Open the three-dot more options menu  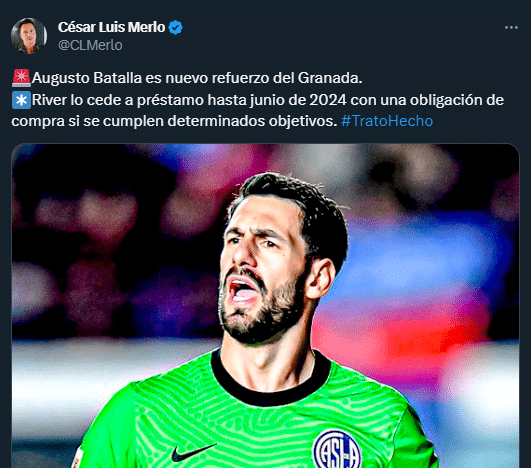point(511,27)
